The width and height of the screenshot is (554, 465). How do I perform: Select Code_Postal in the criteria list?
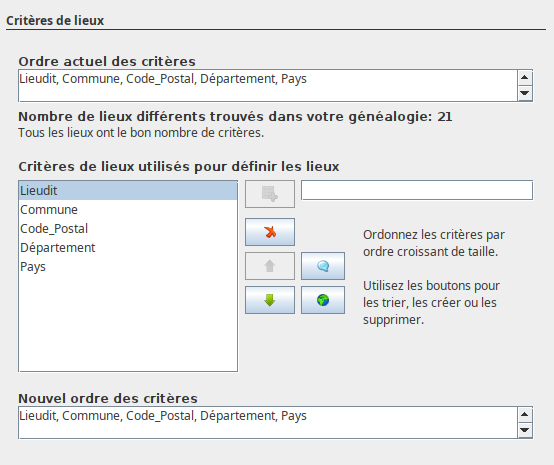click(x=128, y=229)
